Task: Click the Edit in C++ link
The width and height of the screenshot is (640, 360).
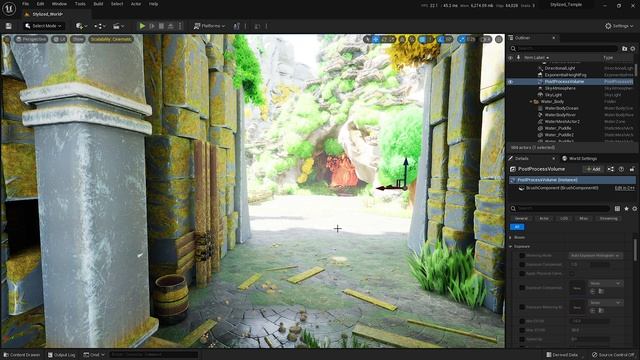Action: coord(624,188)
